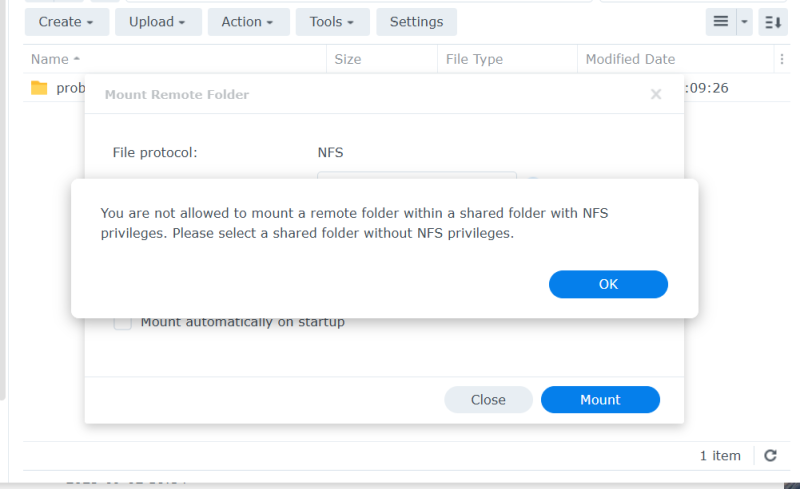Sort files by the Name column header
Viewport: 800px width, 489px height.
50,60
